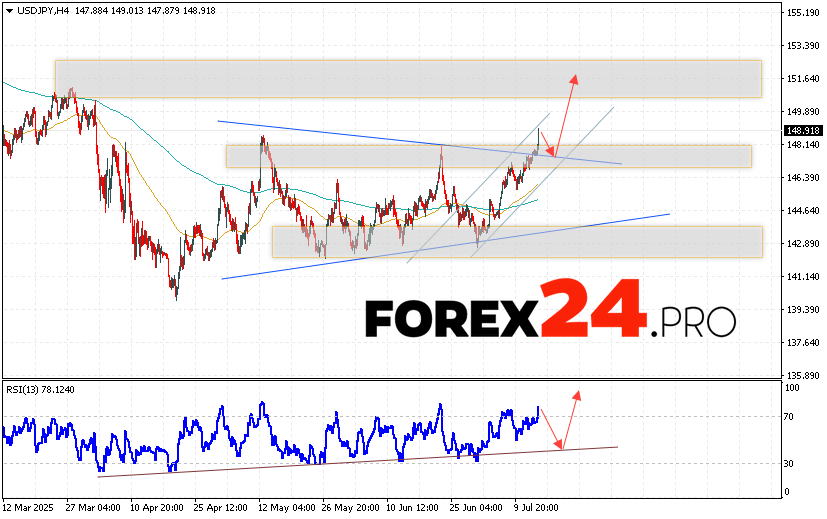Click the 135.890 price axis label
This screenshot has height=519, width=827.
pyautogui.click(x=803, y=376)
